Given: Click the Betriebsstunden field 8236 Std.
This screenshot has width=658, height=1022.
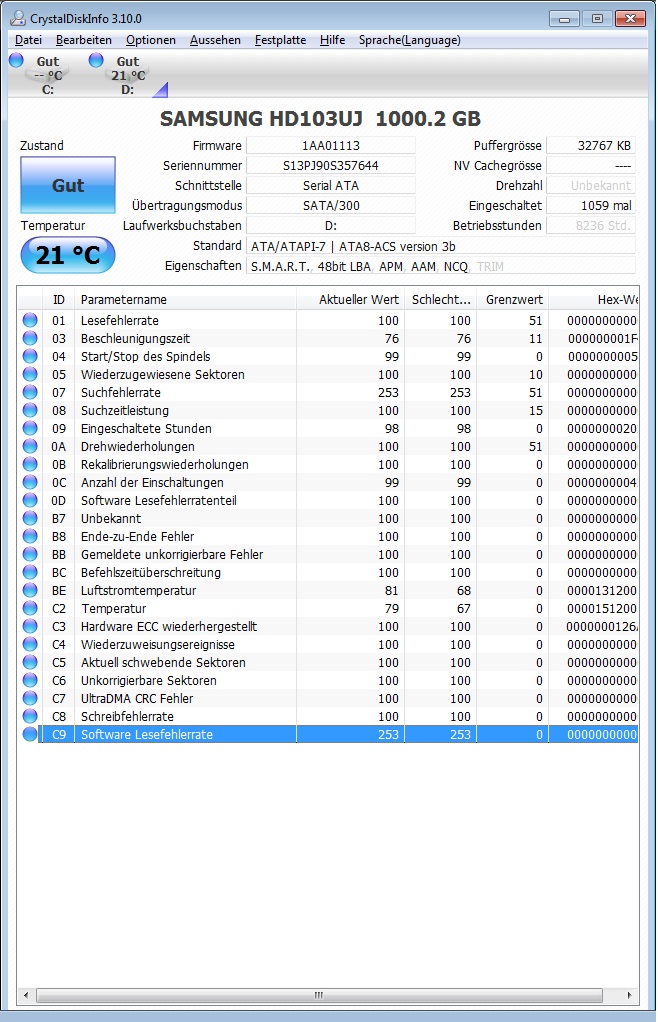Looking at the screenshot, I should coord(591,226).
